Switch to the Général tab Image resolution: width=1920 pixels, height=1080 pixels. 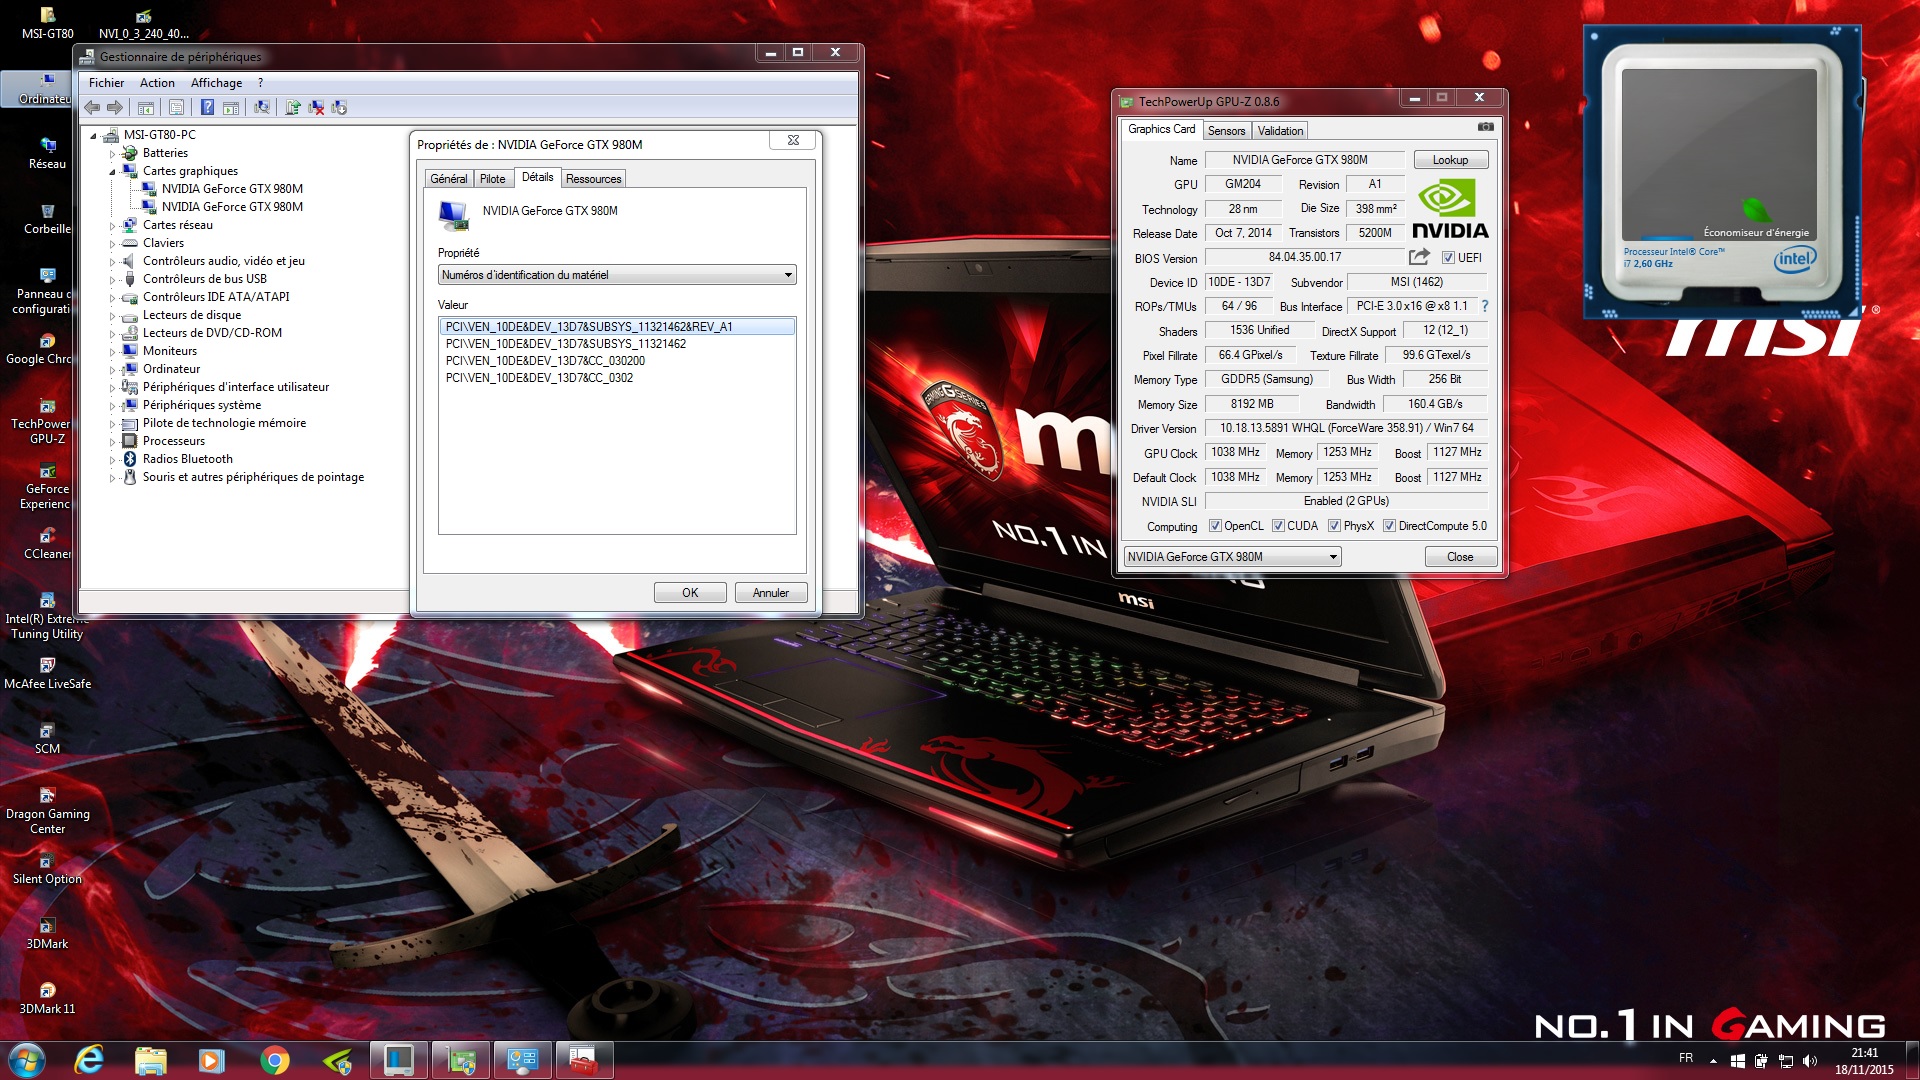click(449, 179)
